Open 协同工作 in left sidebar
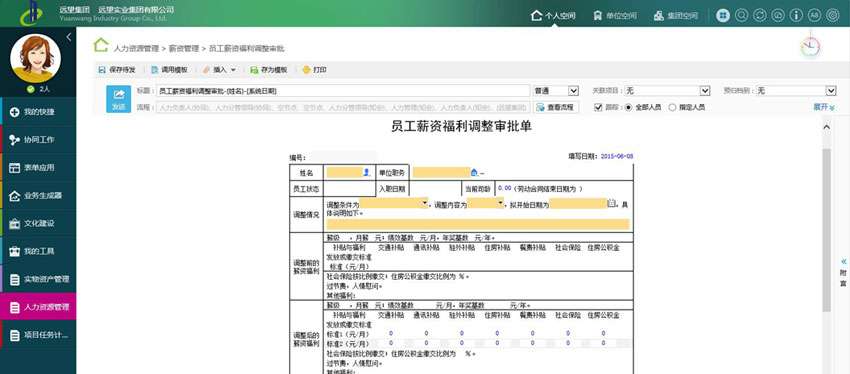This screenshot has width=850, height=374. 38,140
